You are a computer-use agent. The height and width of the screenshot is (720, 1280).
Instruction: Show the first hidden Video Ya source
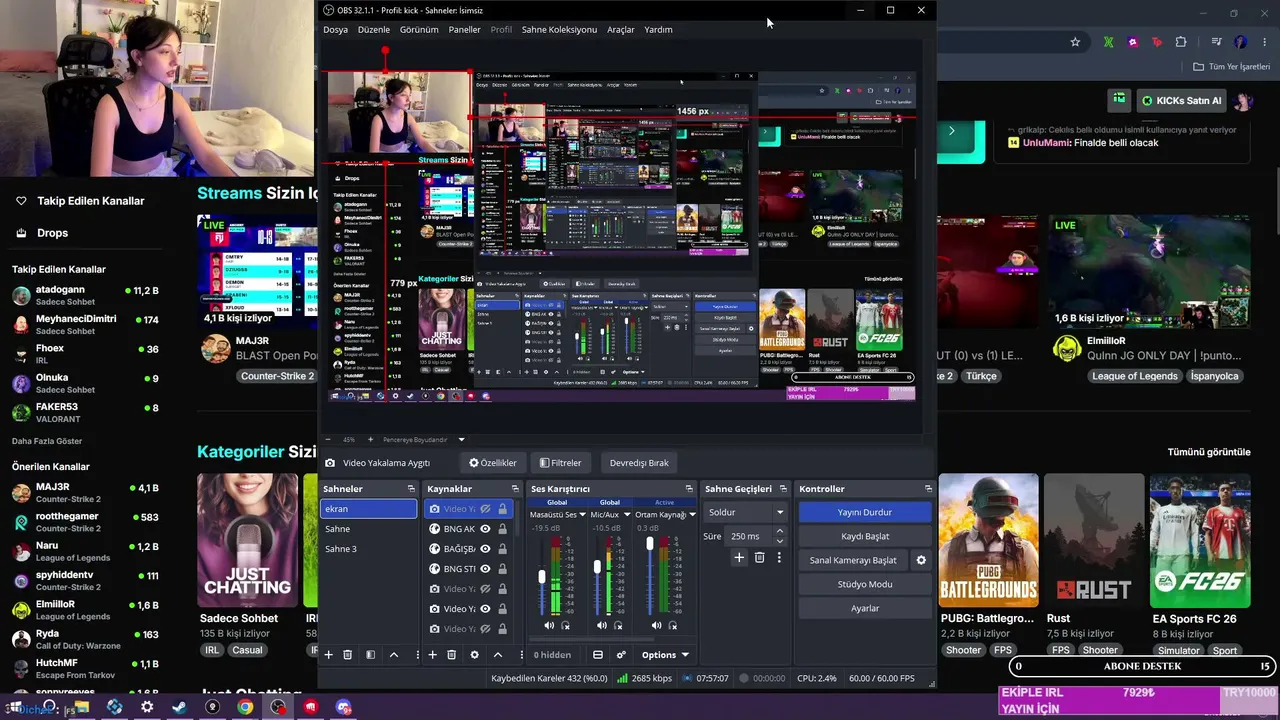point(485,509)
